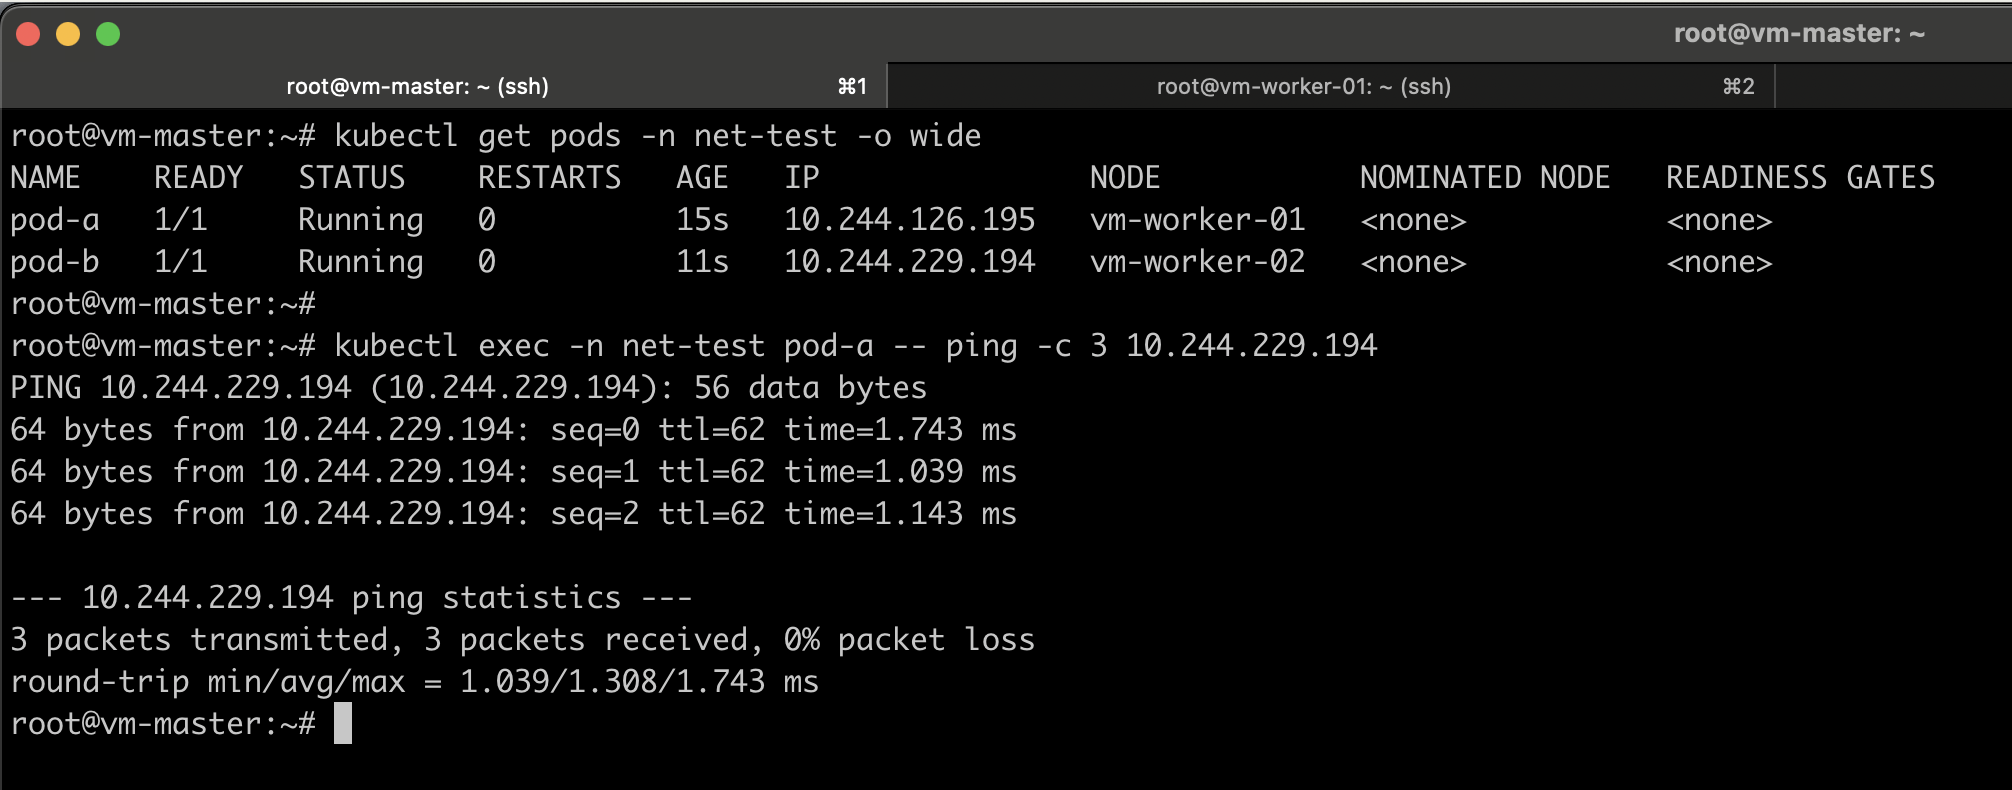Viewport: 2012px width, 790px height.
Task: Click the pod IP 10.244.126.195 in the table
Action: (x=909, y=220)
